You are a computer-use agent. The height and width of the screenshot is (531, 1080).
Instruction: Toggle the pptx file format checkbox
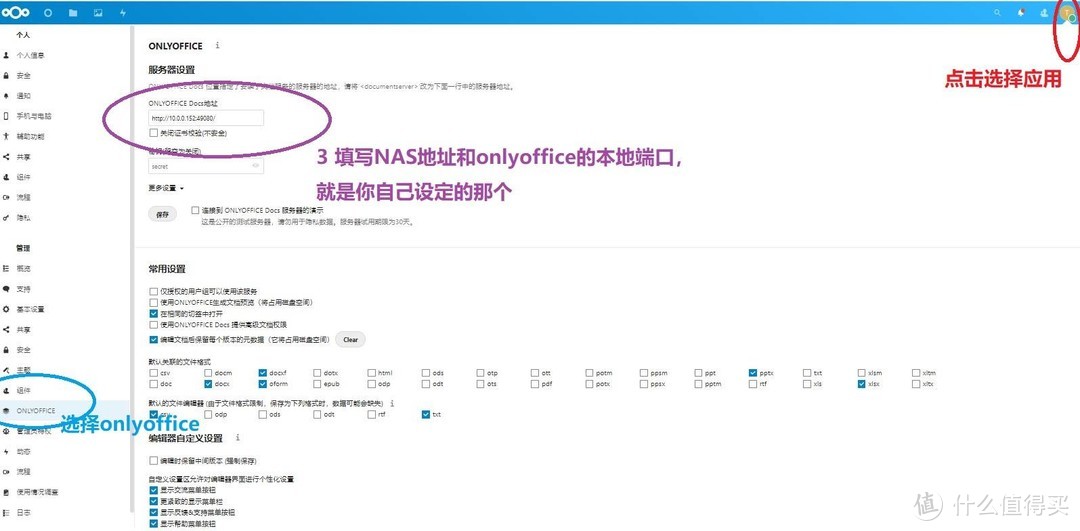(x=753, y=373)
